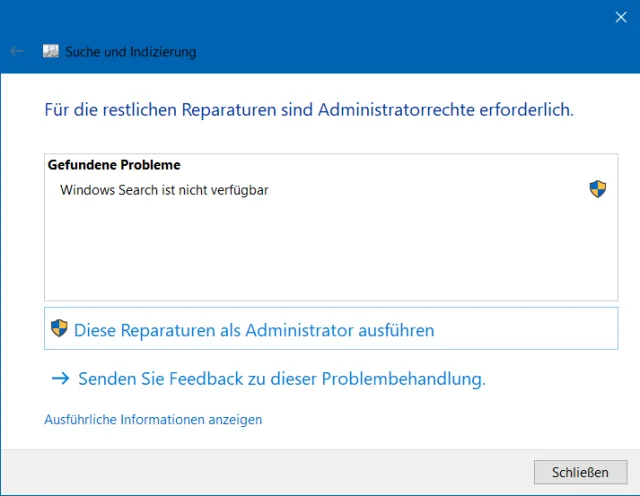Select the Windows Search ist nicht verfügbar entry

pyautogui.click(x=164, y=189)
